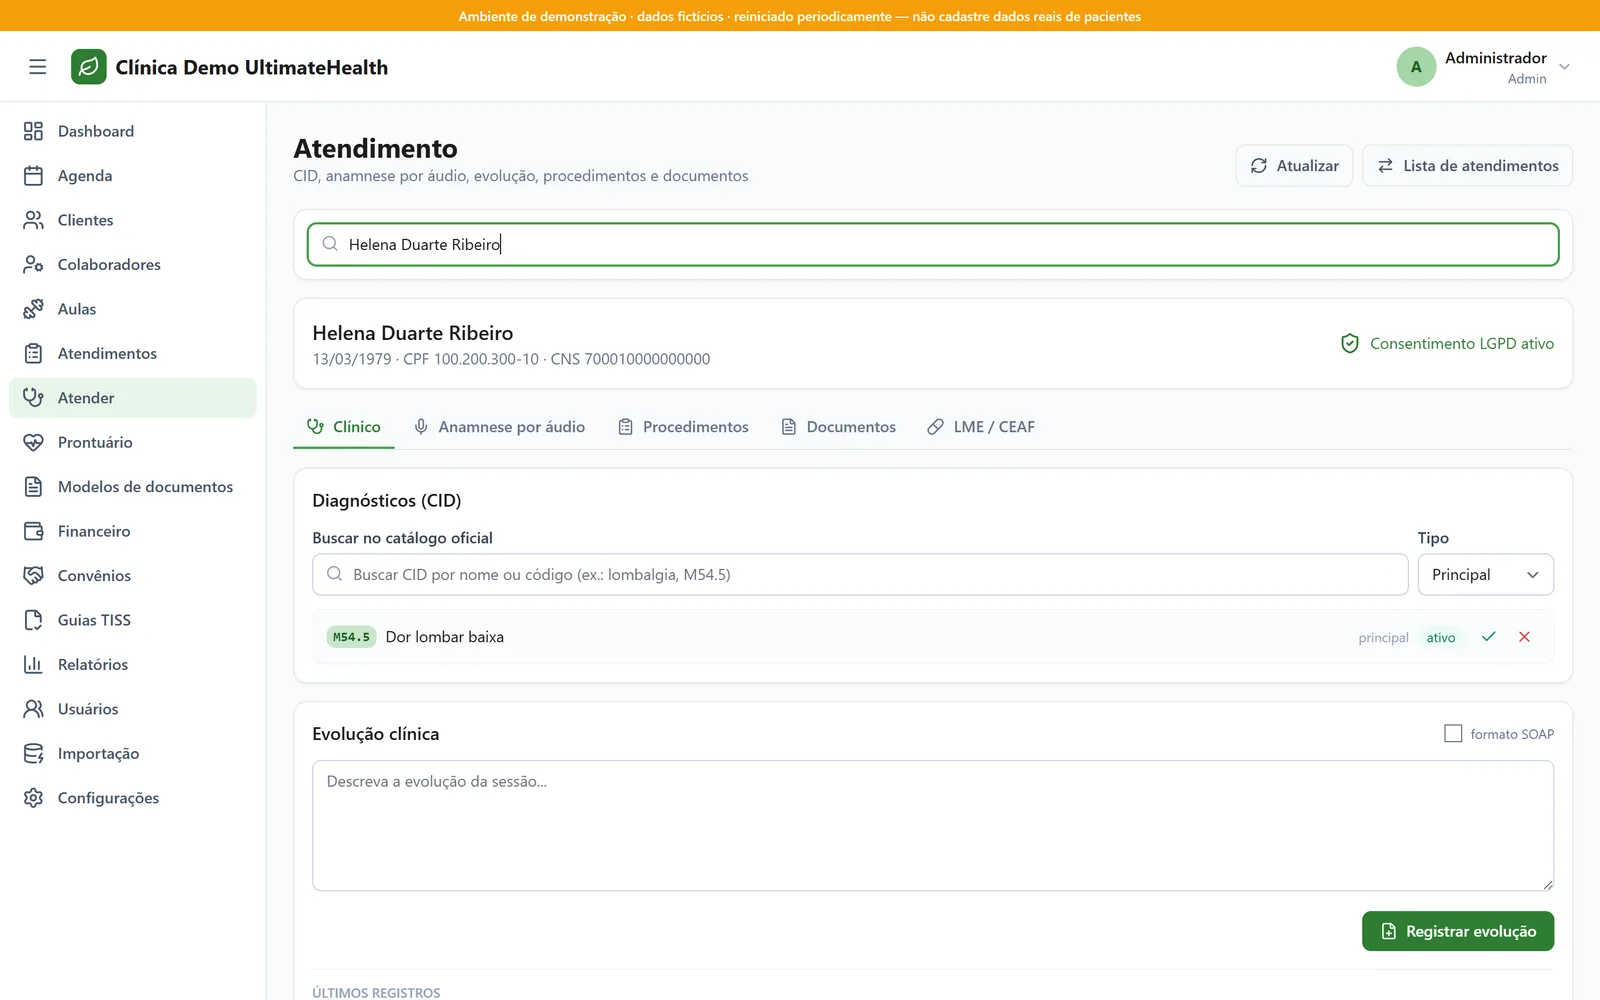Click the patient name heading Helena Duarte Ribeiro
The width and height of the screenshot is (1600, 1000).
[x=413, y=333]
